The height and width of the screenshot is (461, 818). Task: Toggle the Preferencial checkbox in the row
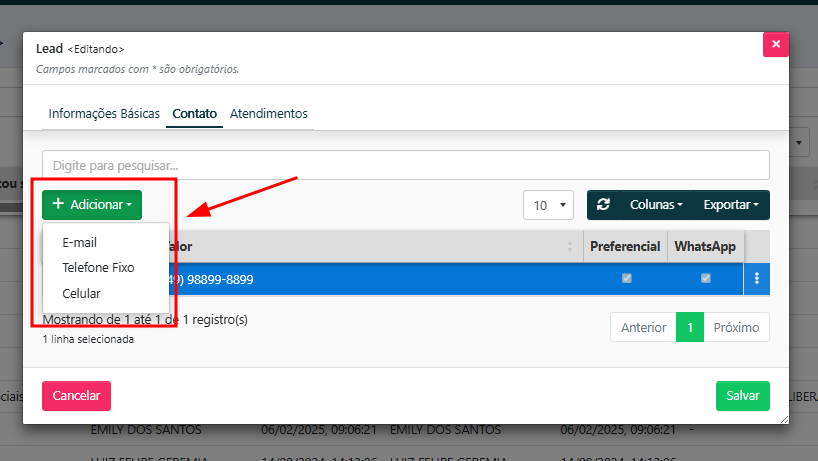coord(626,279)
